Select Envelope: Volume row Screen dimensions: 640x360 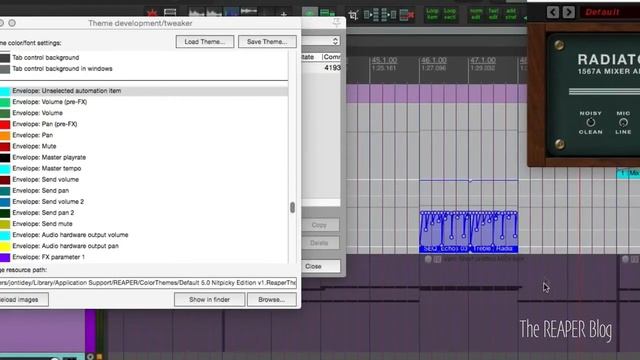click(x=144, y=113)
